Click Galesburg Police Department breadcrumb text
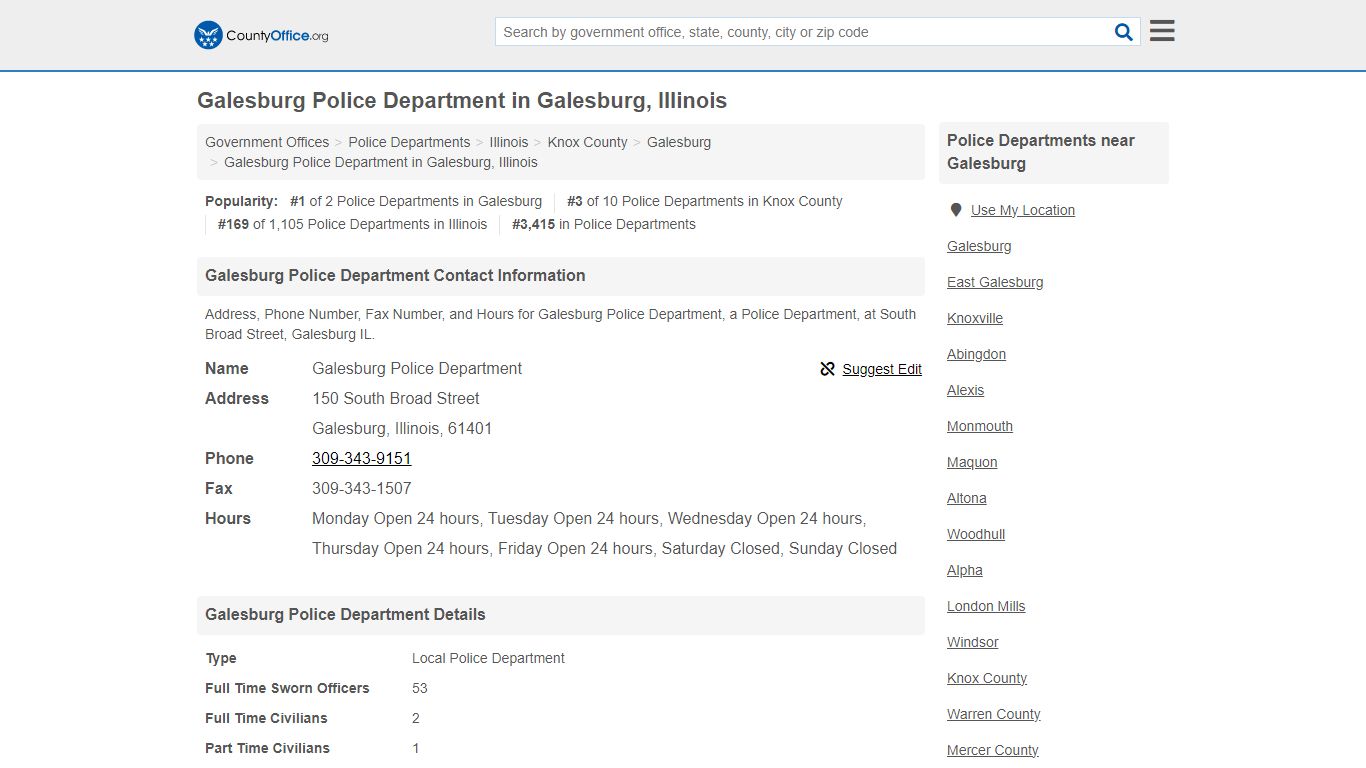Screen dimensions: 1366x768 381,162
